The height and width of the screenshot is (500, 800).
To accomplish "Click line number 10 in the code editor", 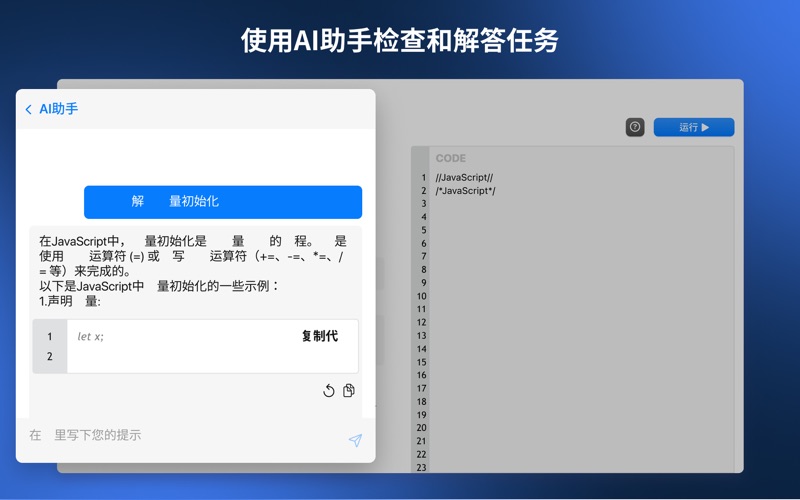I will [x=421, y=296].
